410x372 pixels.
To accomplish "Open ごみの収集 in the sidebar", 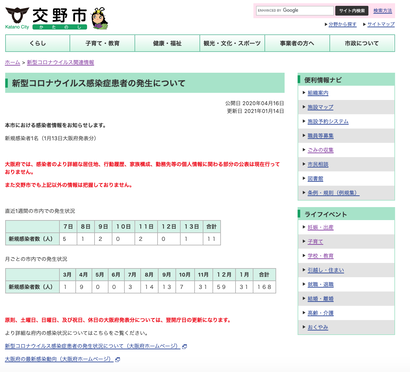I will [x=320, y=150].
